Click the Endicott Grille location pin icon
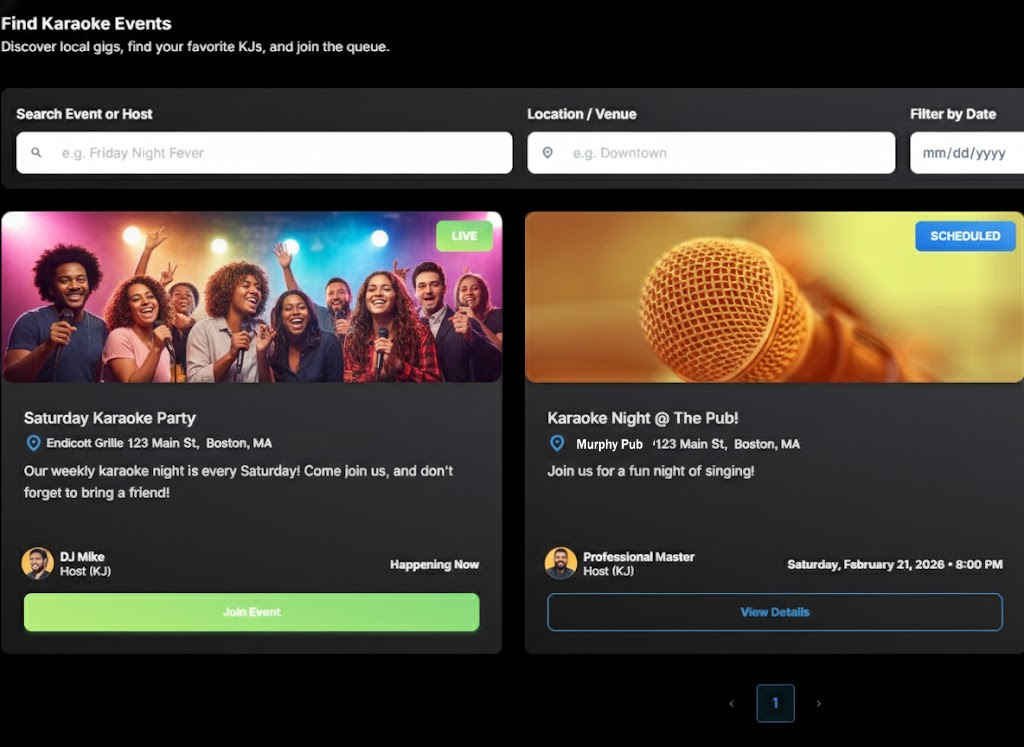This screenshot has width=1024, height=747. [33, 443]
